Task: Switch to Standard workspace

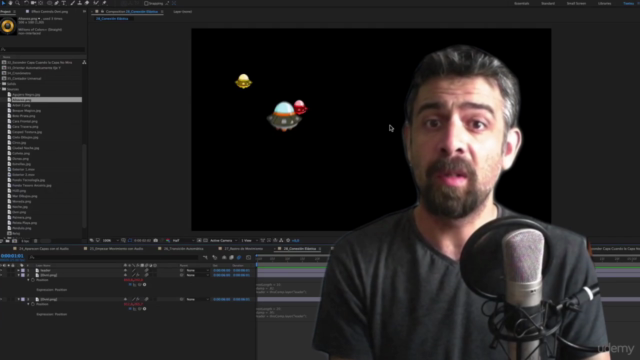Action: pyautogui.click(x=548, y=3)
